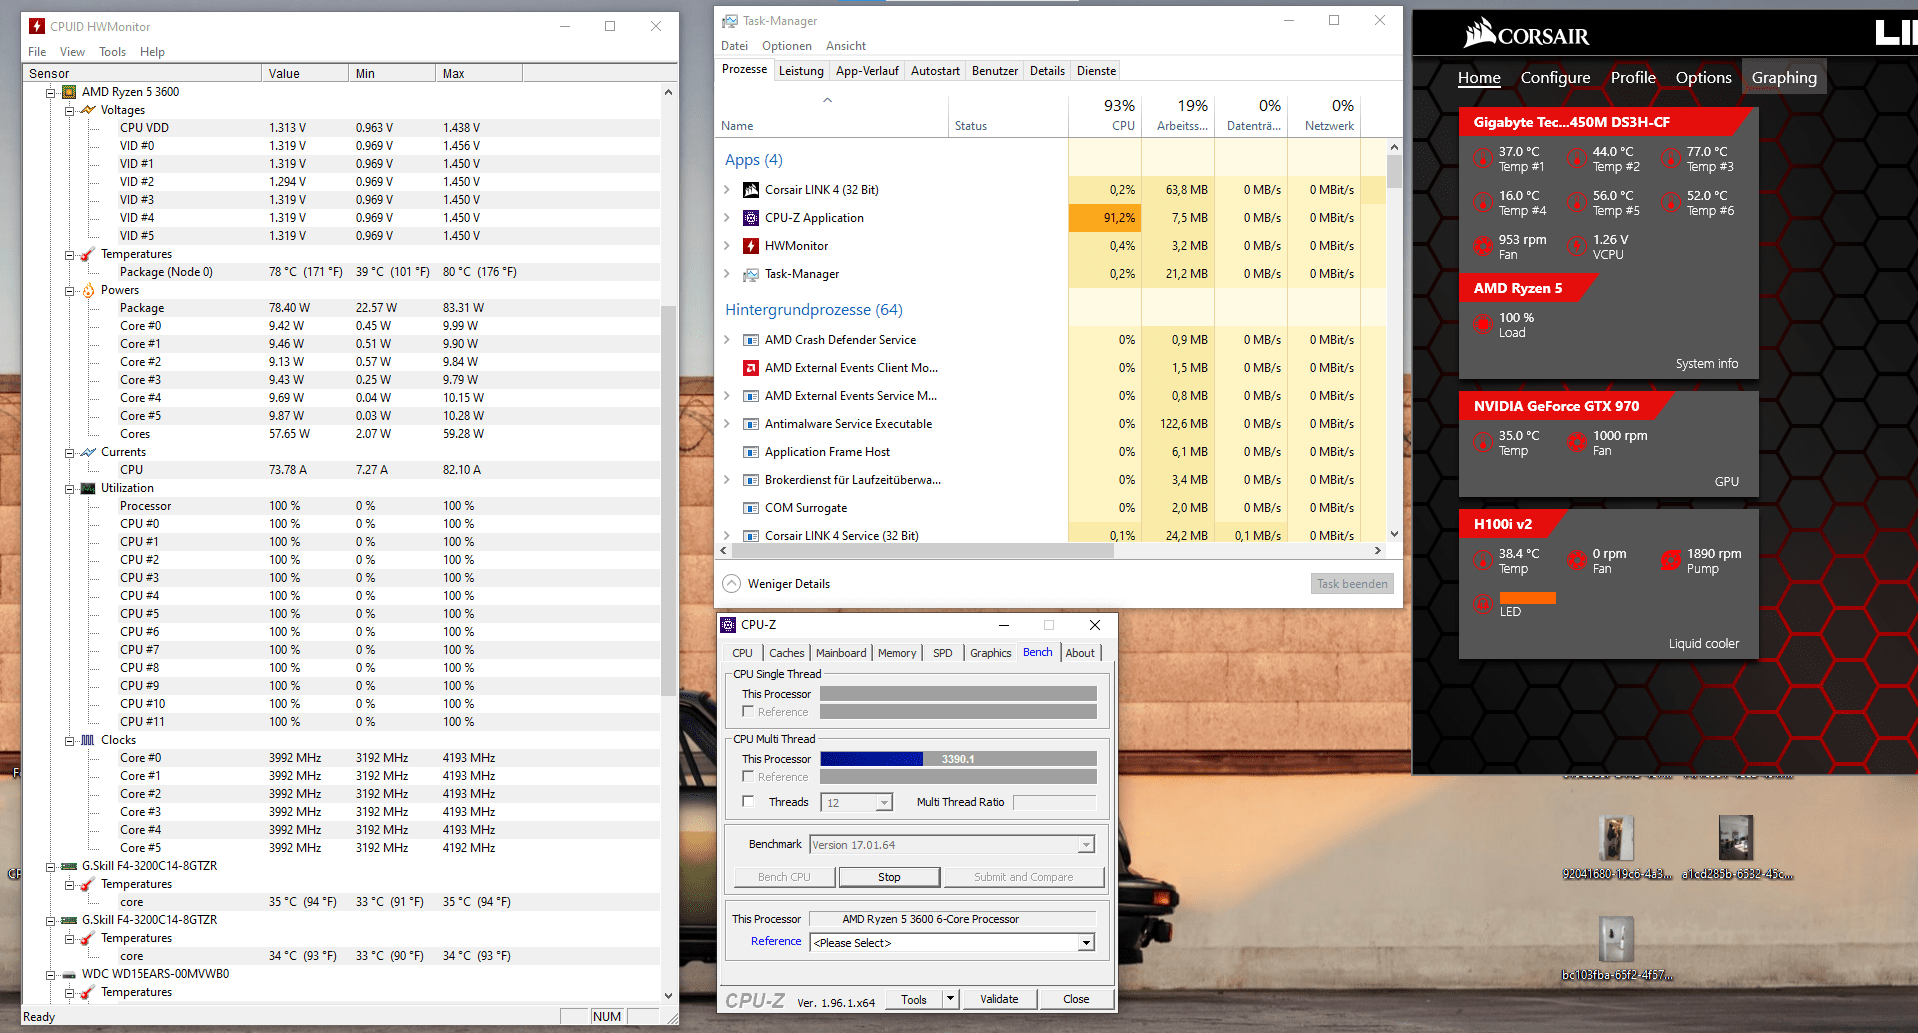Click the Multi Thread Ratio field in CPU-Z
The image size is (1918, 1033).
(x=1054, y=802)
